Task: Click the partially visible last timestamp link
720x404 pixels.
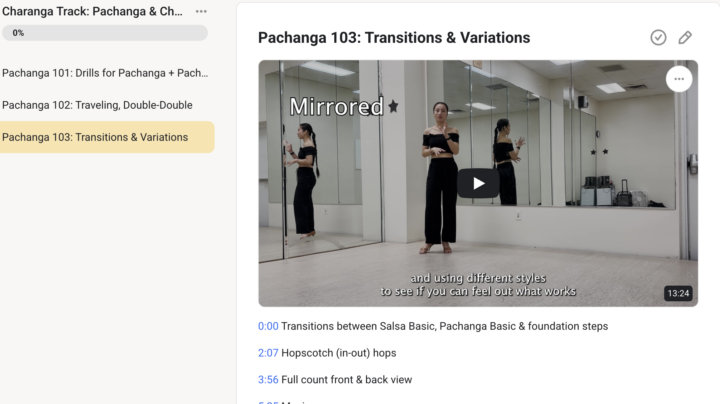Action: pyautogui.click(x=268, y=402)
